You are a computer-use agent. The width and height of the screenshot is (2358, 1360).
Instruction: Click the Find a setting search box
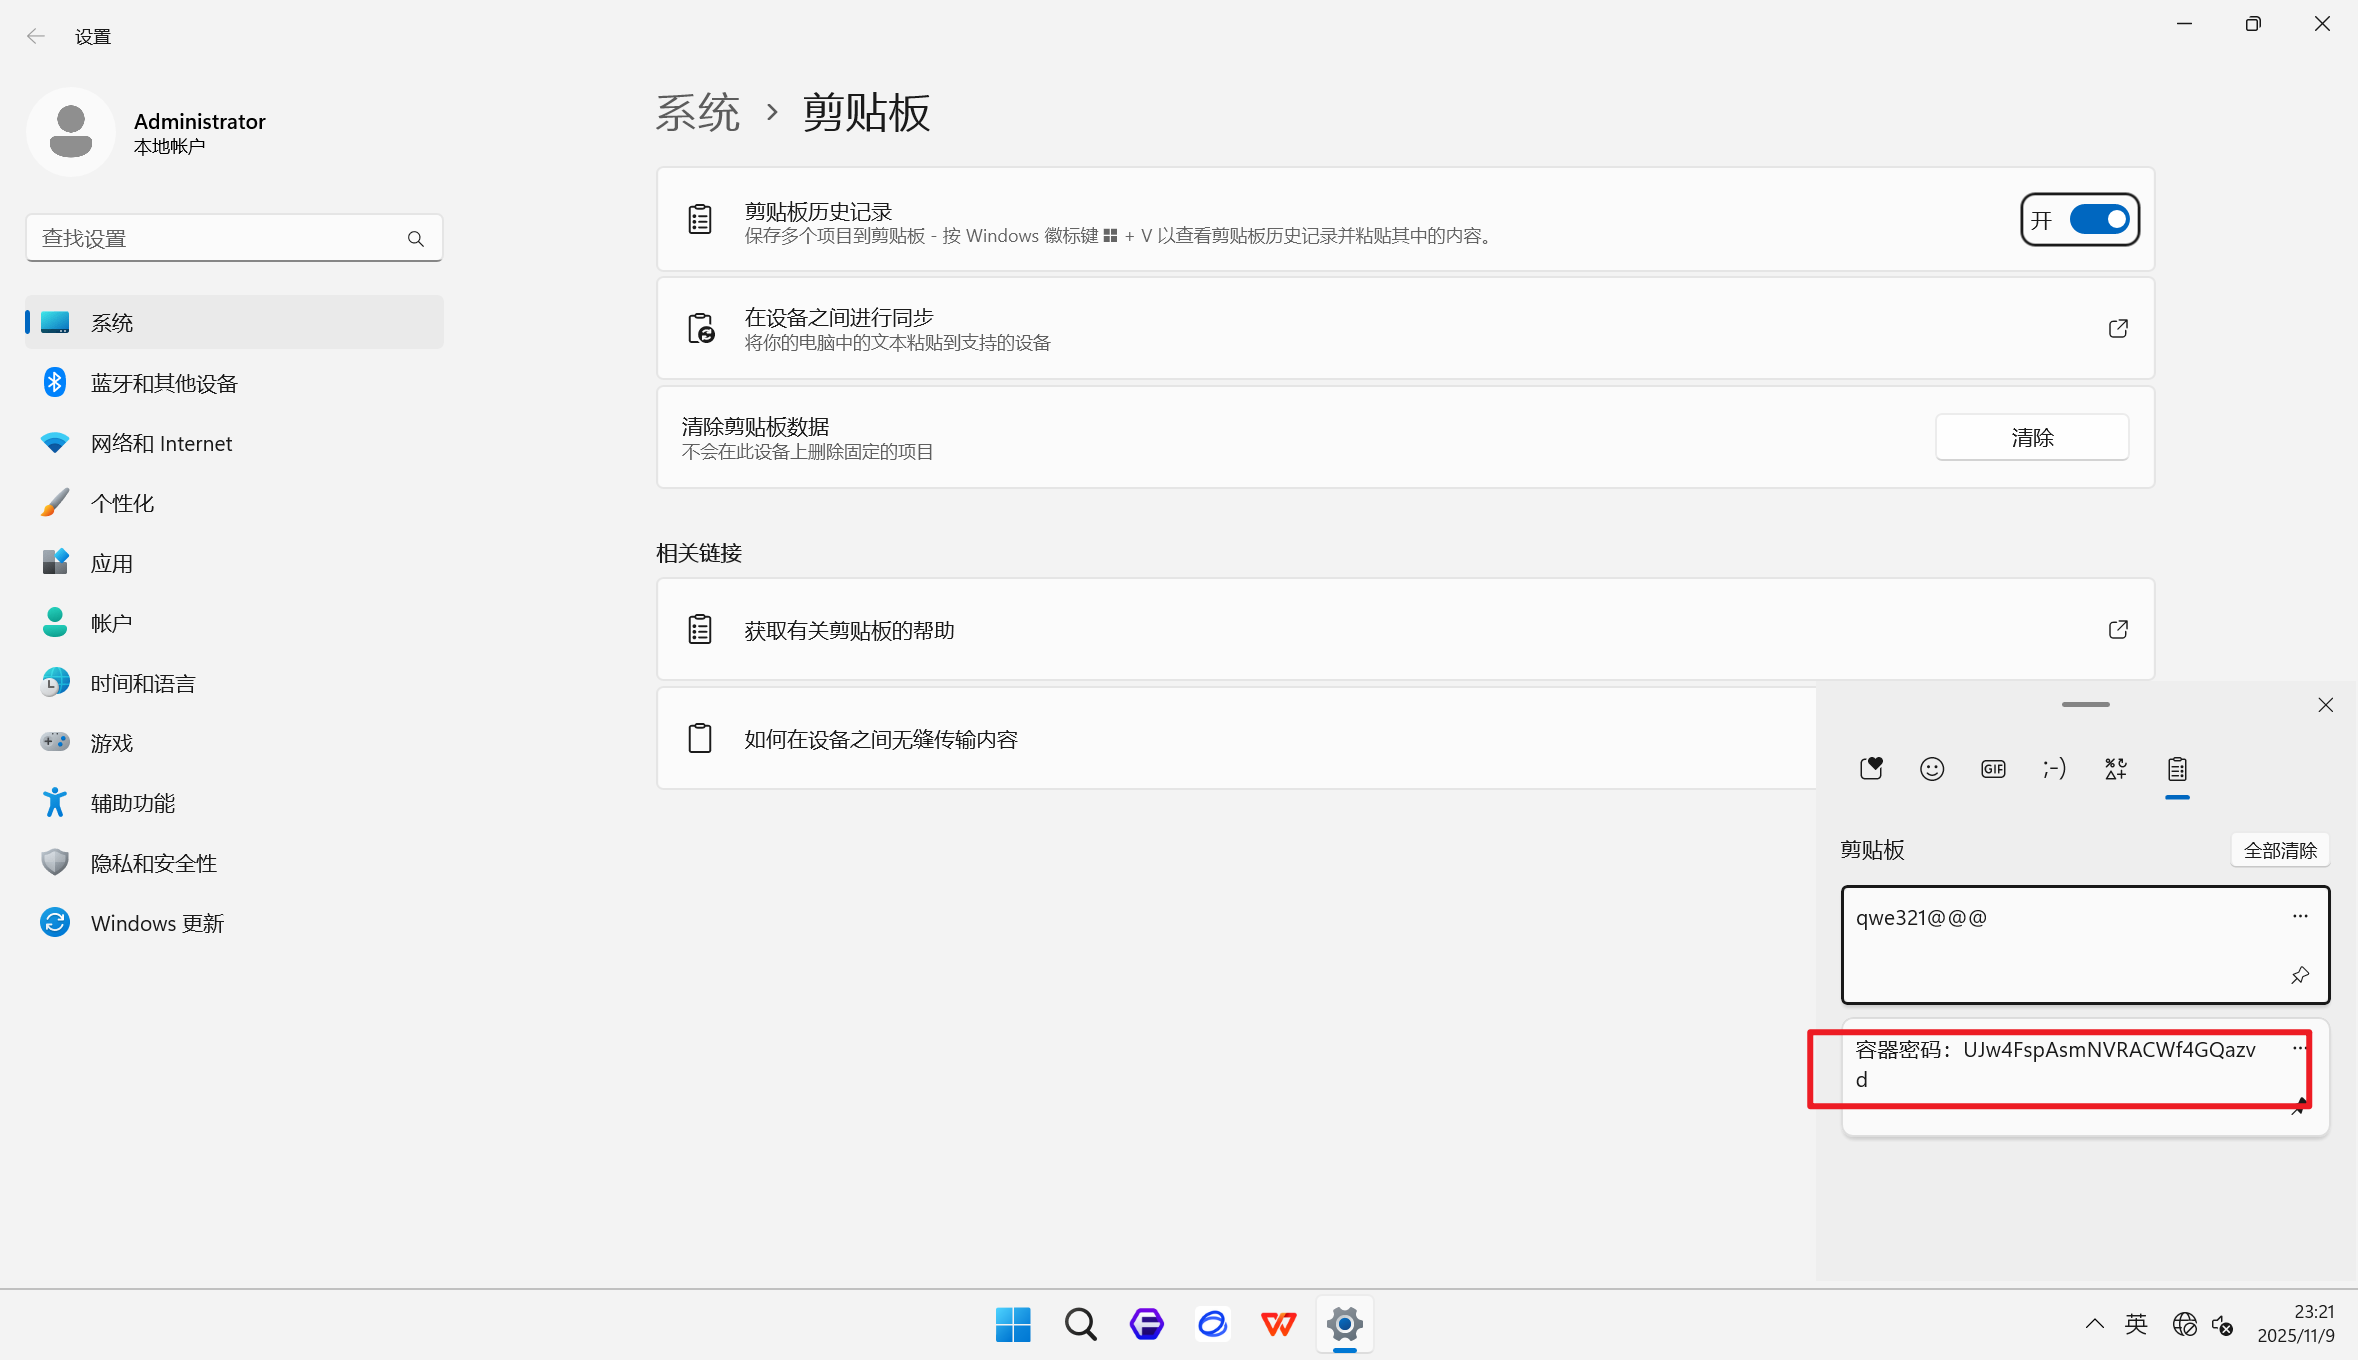tap(220, 238)
